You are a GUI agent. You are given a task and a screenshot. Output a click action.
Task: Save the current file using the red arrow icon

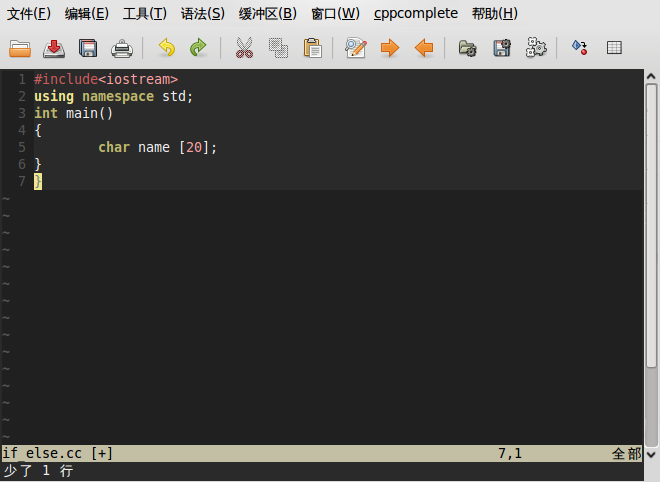click(x=54, y=48)
